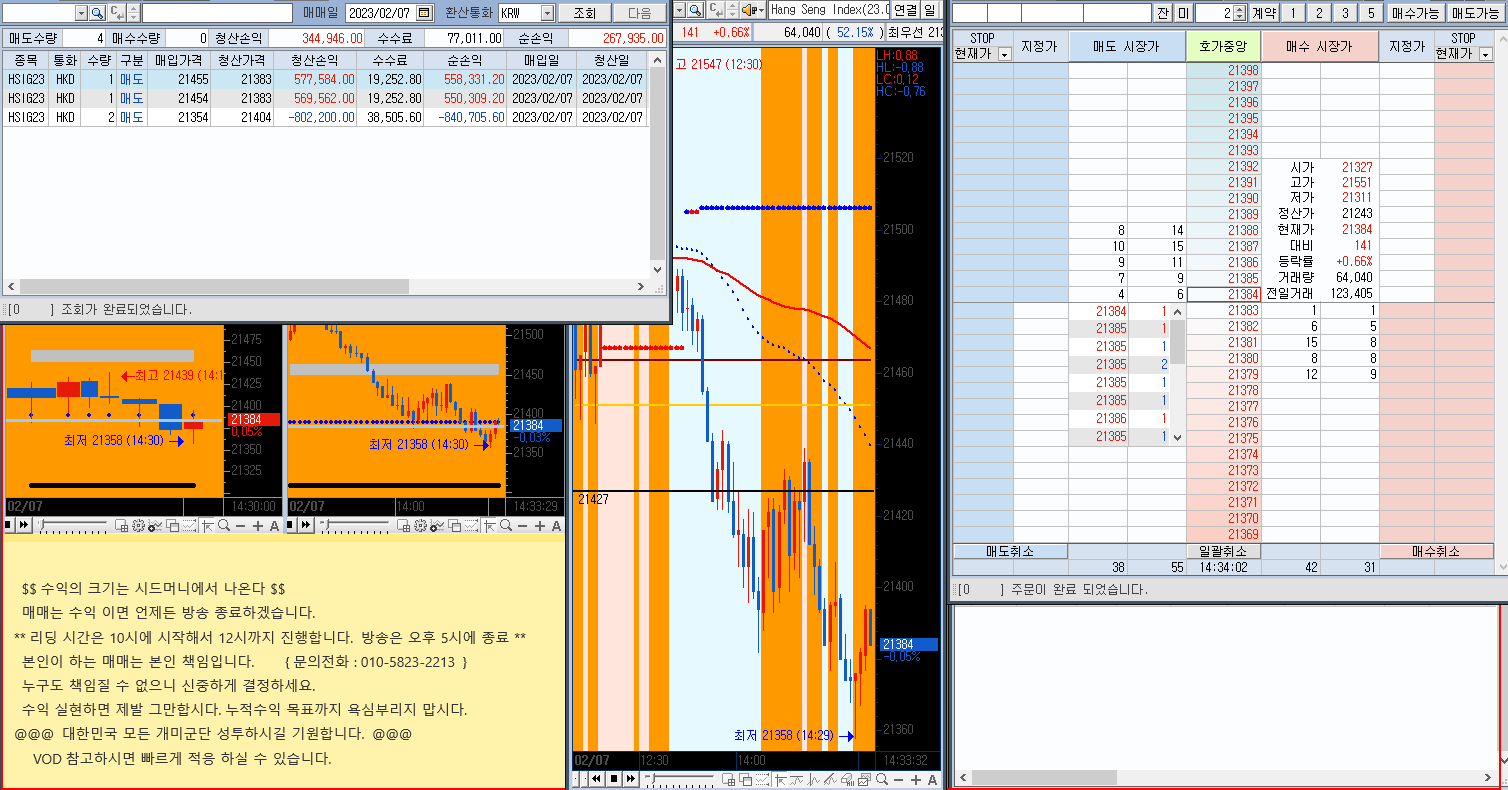Toggle the 연결 button on chart header
This screenshot has height=790, width=1508.
[905, 10]
